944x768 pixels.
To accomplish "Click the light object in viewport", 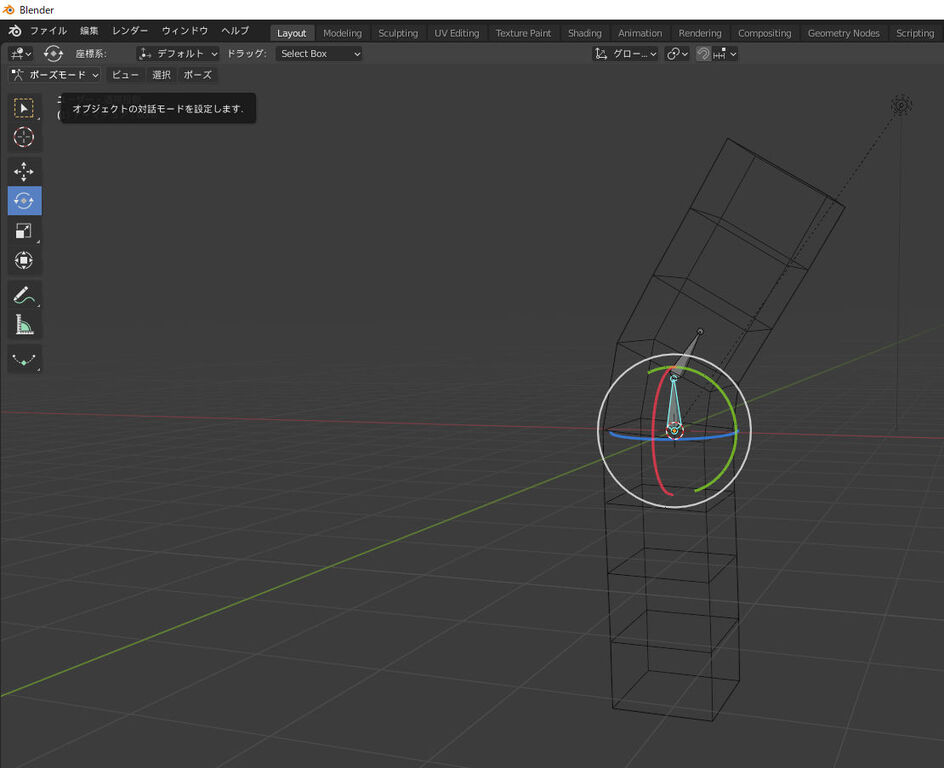I will (901, 105).
